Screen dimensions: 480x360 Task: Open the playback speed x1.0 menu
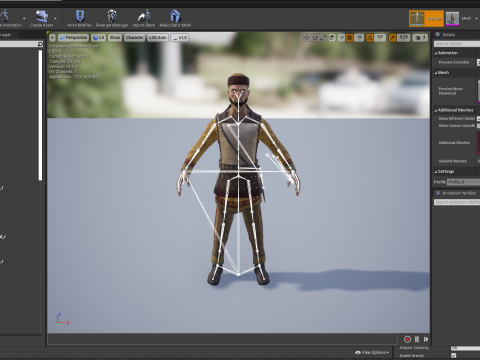coord(180,38)
